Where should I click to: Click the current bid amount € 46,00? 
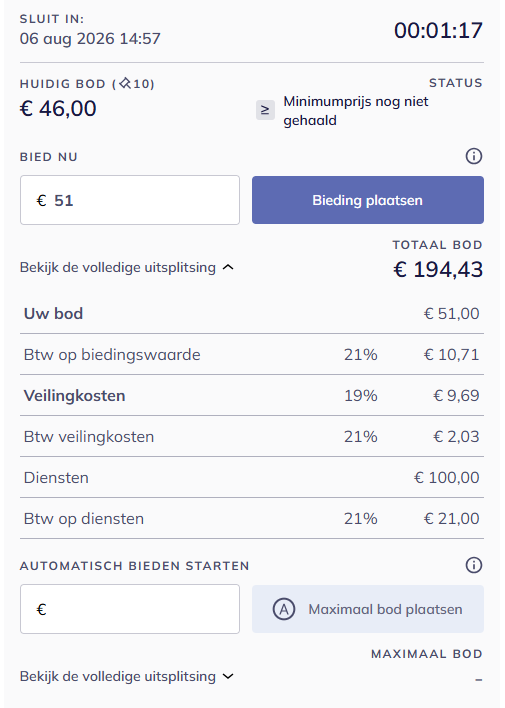[58, 108]
